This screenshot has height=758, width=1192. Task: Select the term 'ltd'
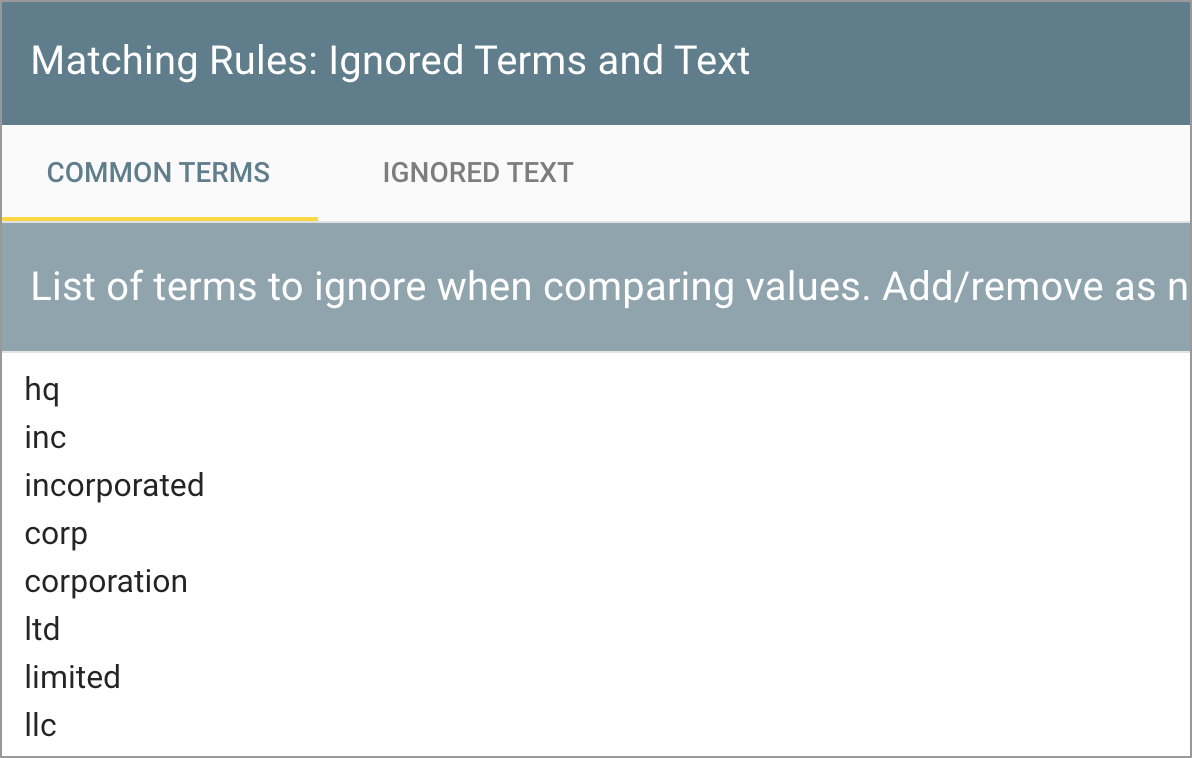tap(42, 629)
